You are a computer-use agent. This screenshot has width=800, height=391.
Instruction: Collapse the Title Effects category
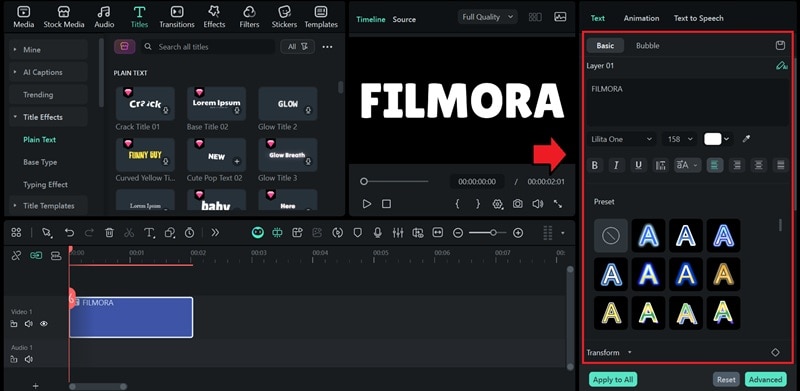pyautogui.click(x=48, y=117)
